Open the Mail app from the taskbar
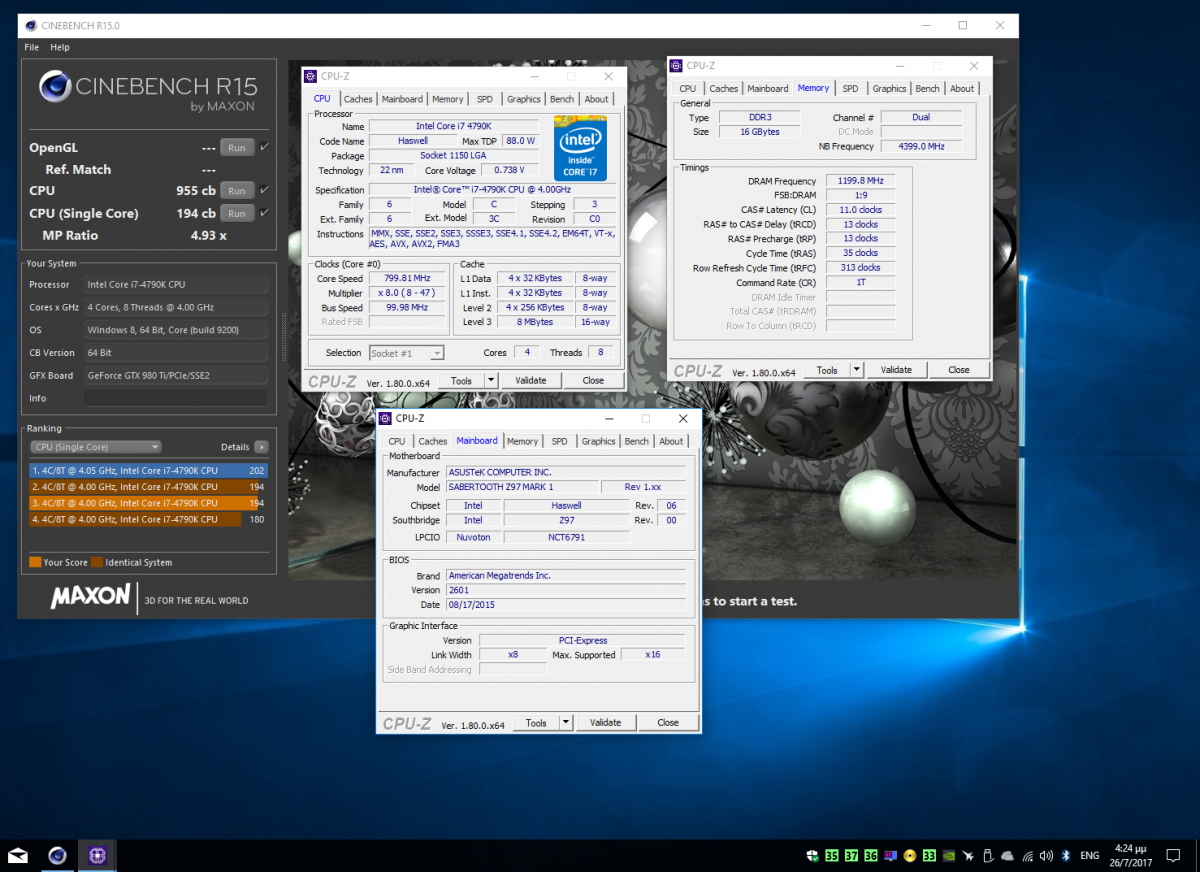Viewport: 1200px width, 872px height. click(x=19, y=855)
